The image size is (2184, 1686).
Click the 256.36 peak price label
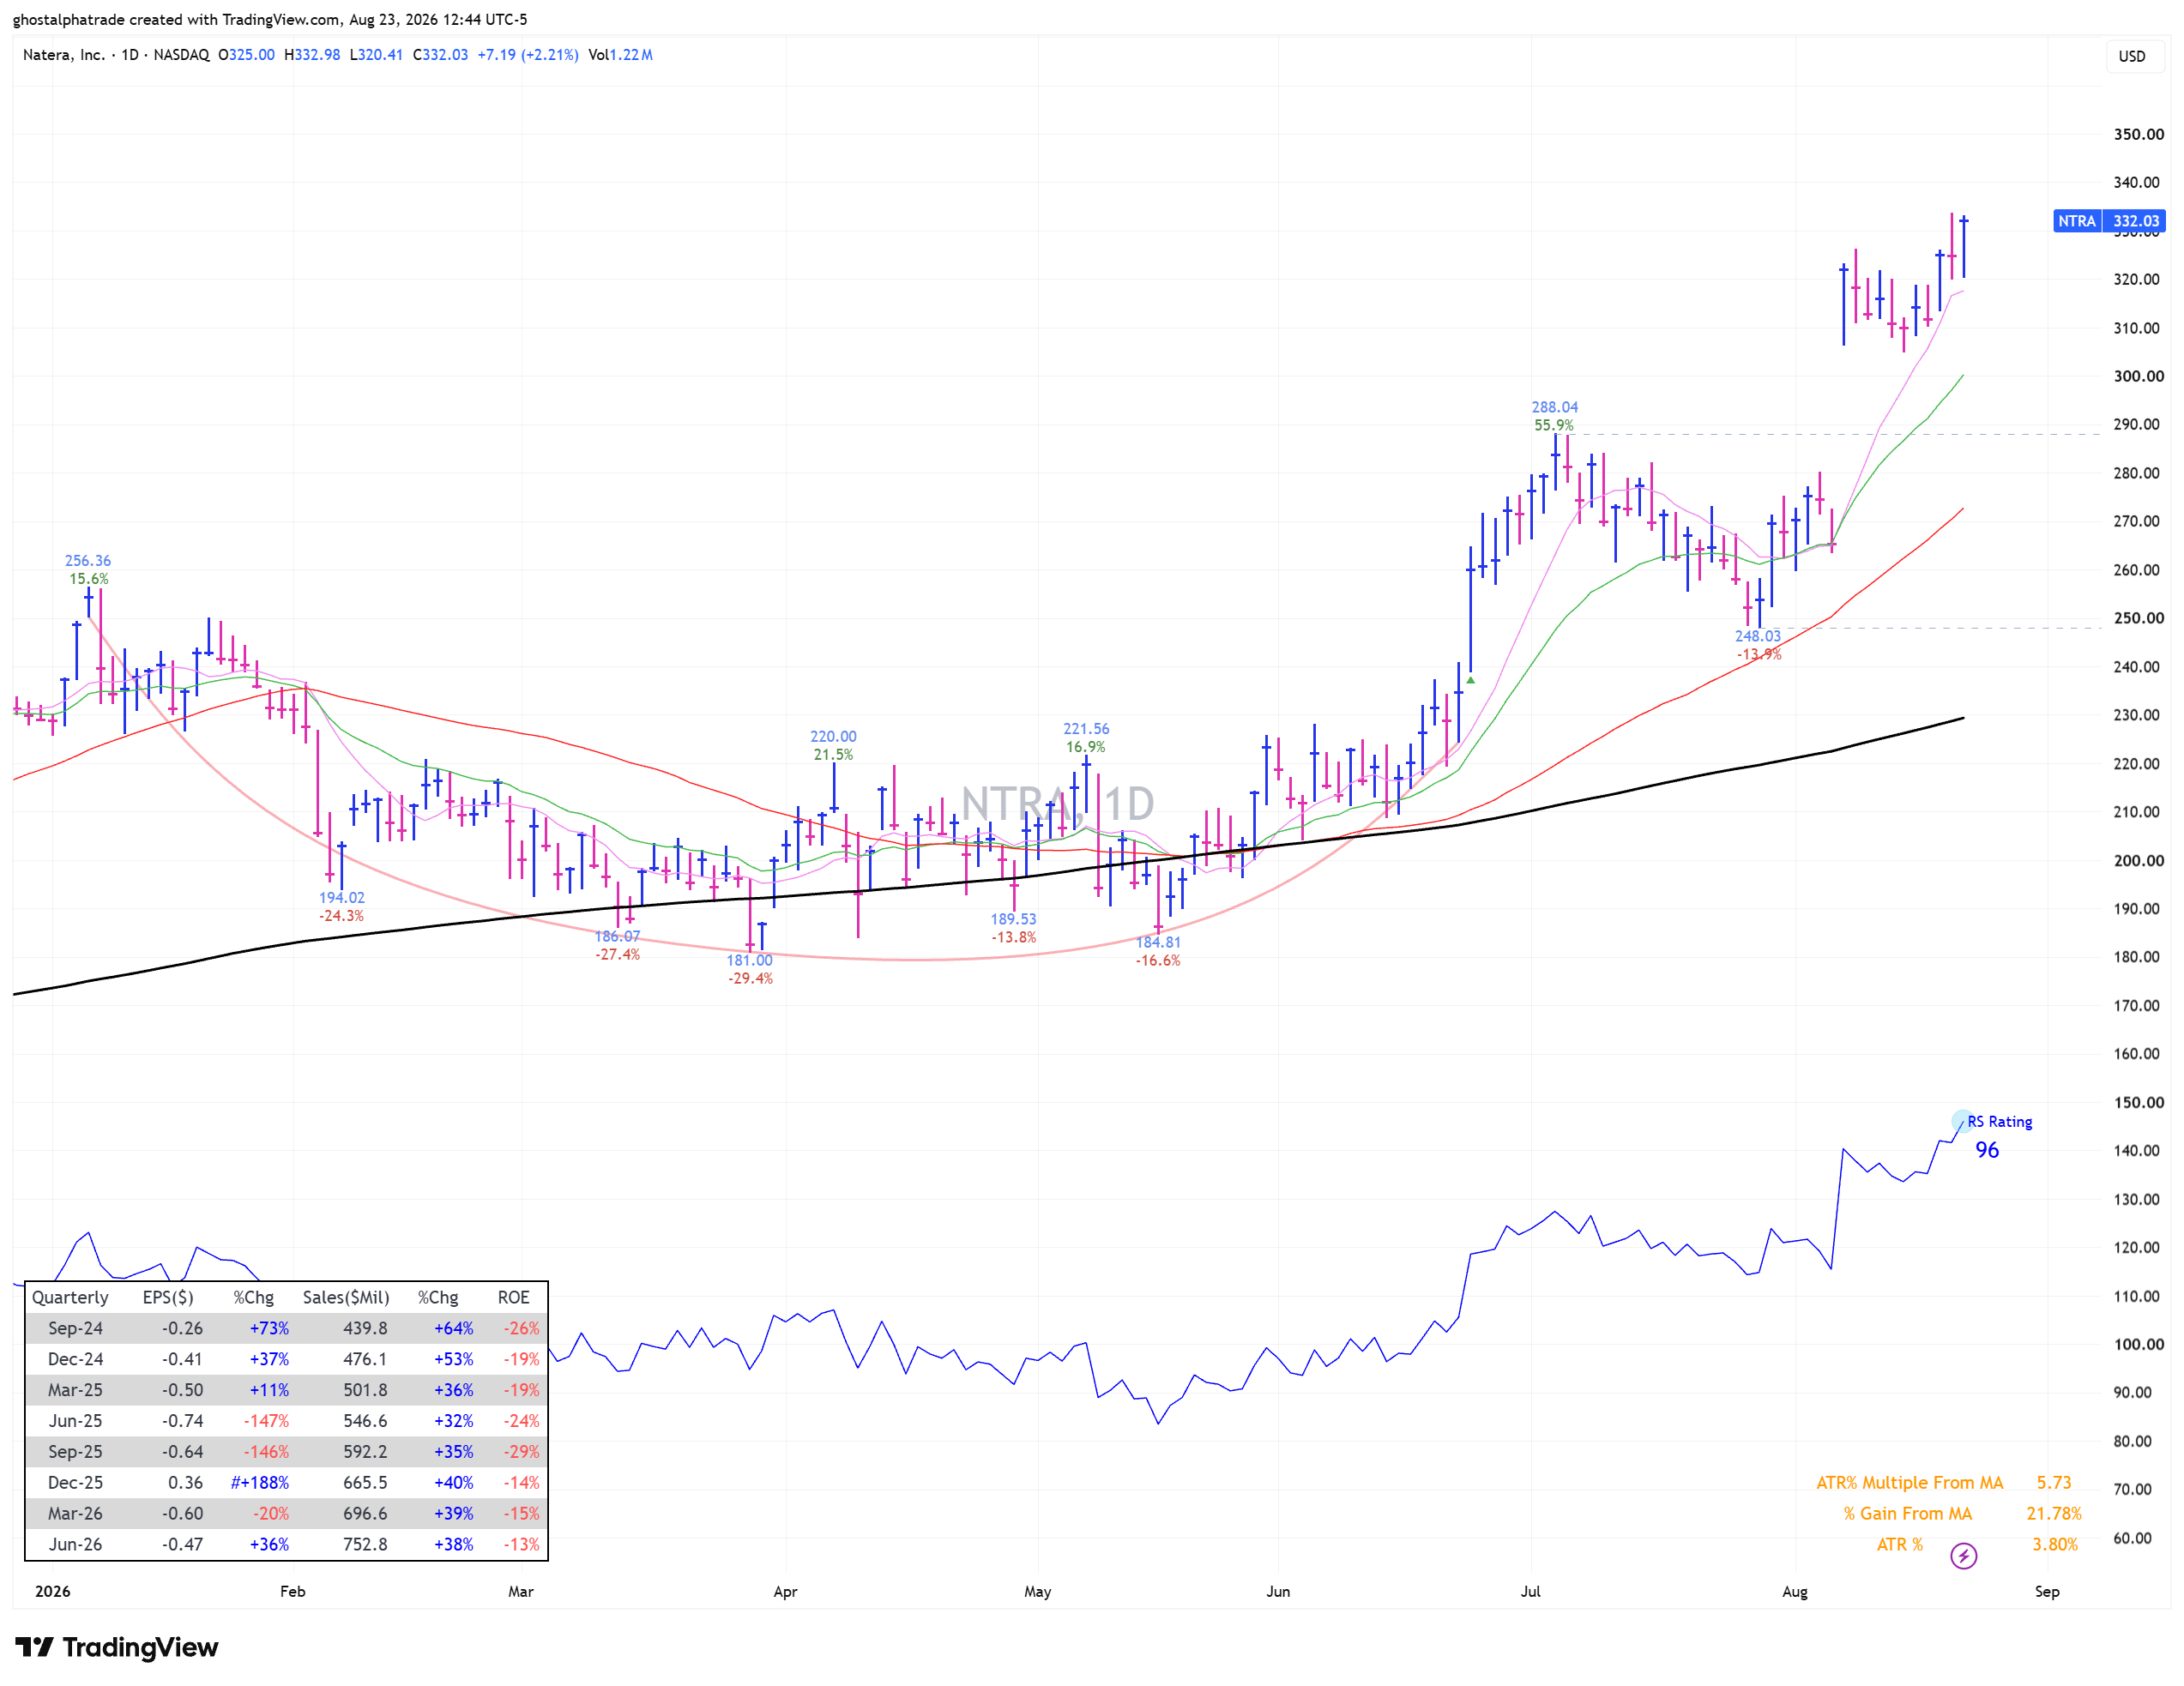click(88, 561)
